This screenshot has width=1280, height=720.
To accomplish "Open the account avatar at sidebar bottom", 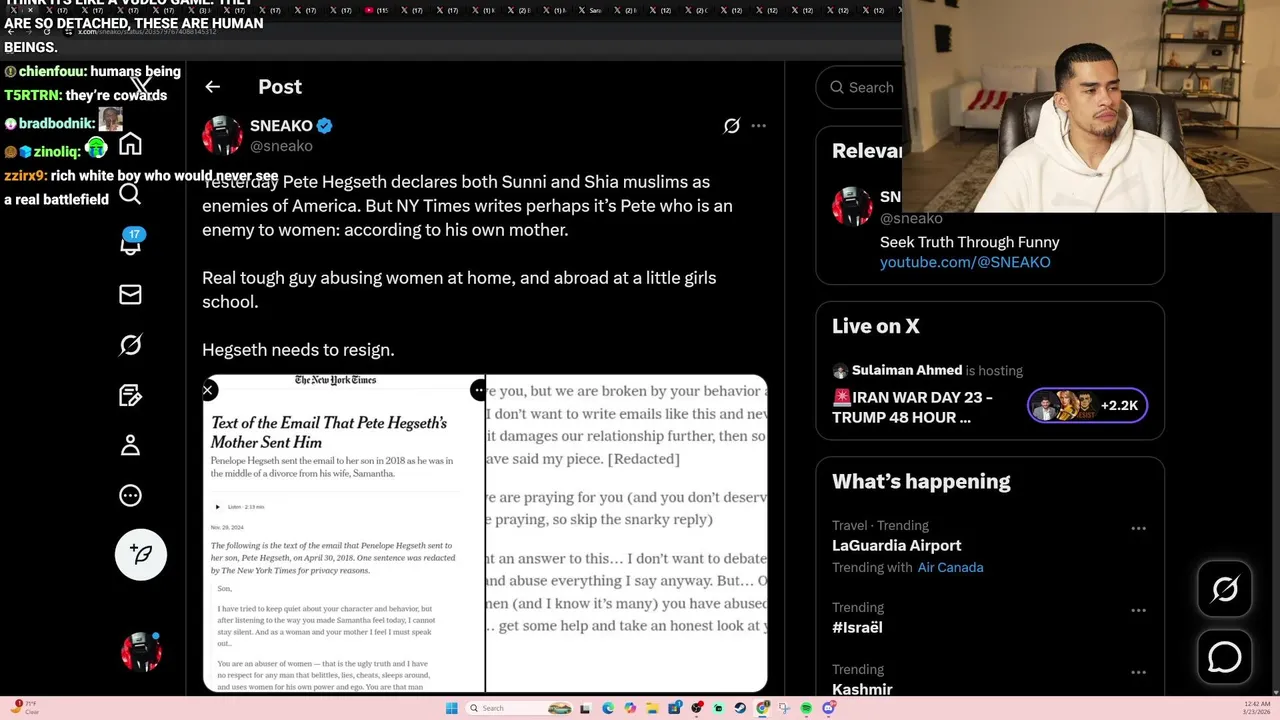I will click(x=141, y=652).
